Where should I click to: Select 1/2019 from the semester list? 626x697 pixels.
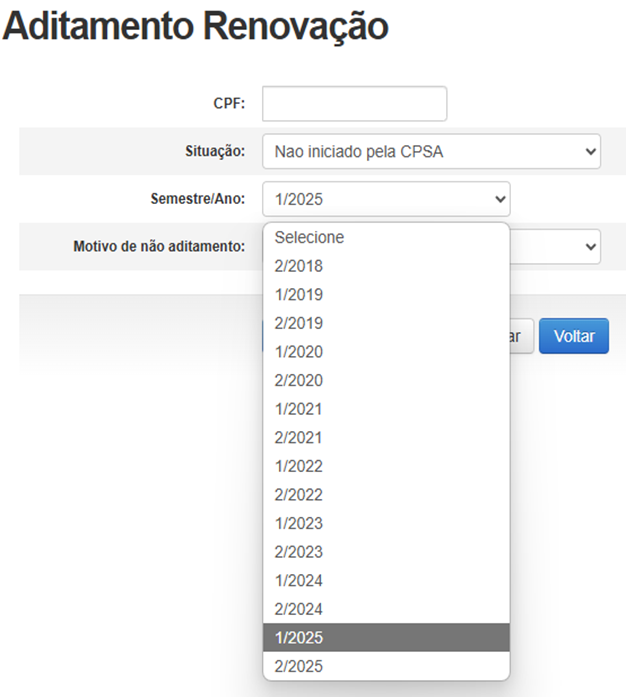pos(385,295)
